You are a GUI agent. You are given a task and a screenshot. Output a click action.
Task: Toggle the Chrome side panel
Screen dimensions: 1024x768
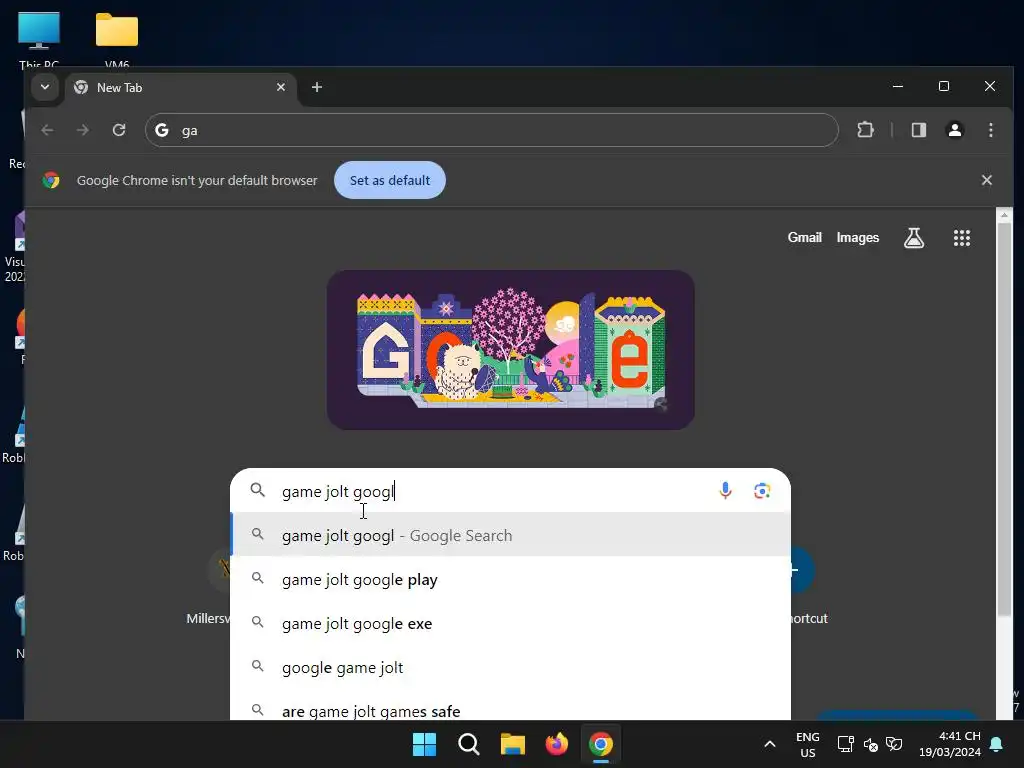(919, 130)
